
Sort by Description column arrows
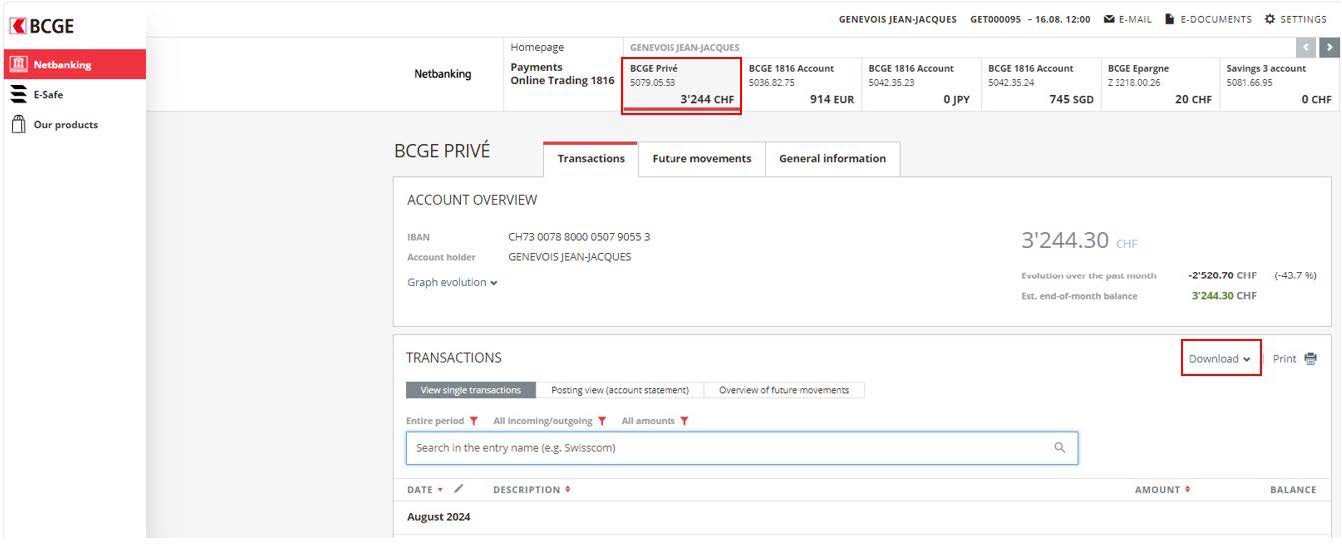(568, 490)
